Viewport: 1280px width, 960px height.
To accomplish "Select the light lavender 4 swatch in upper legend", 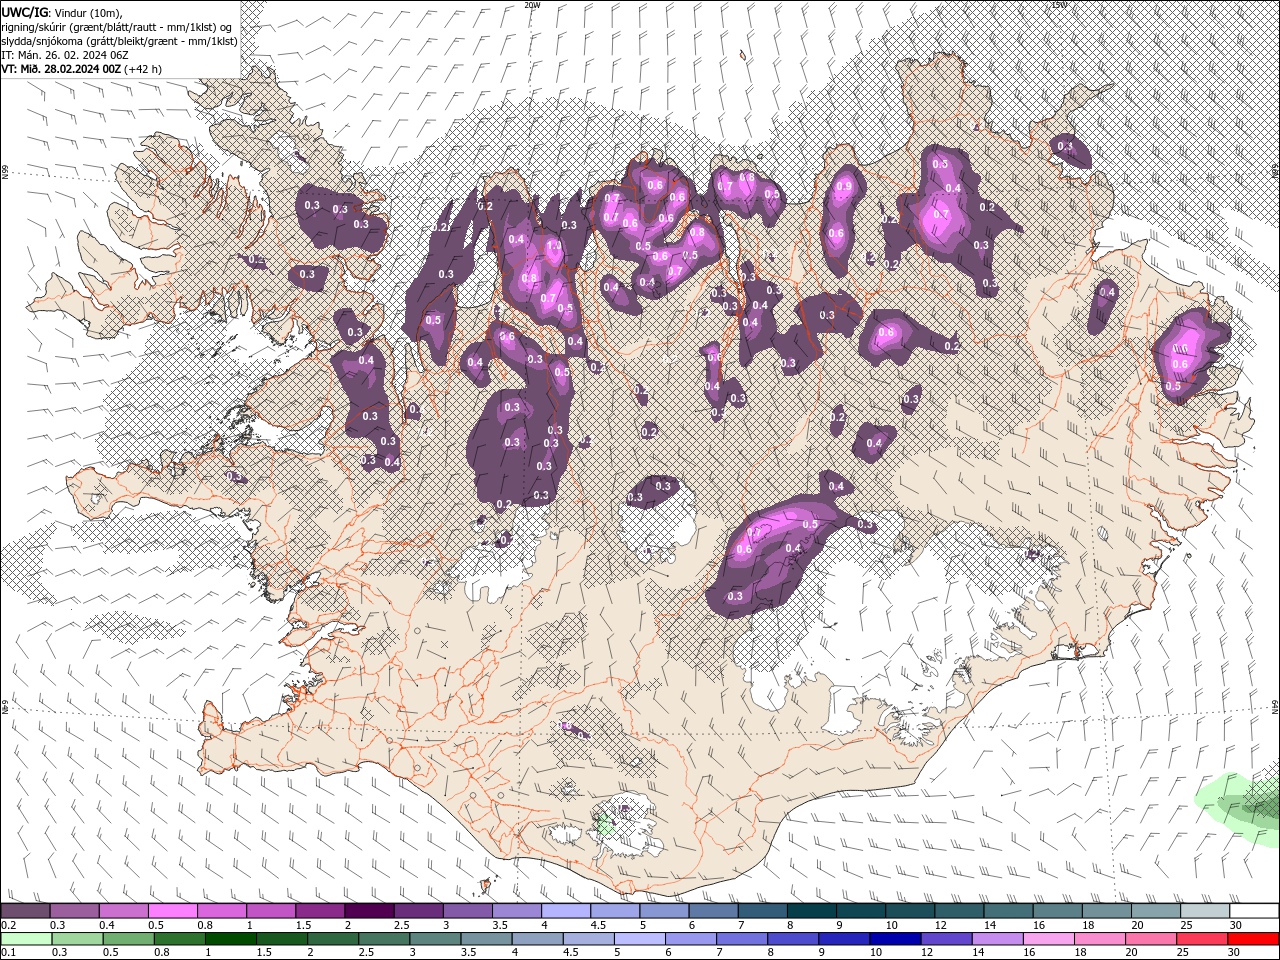I will [565, 911].
